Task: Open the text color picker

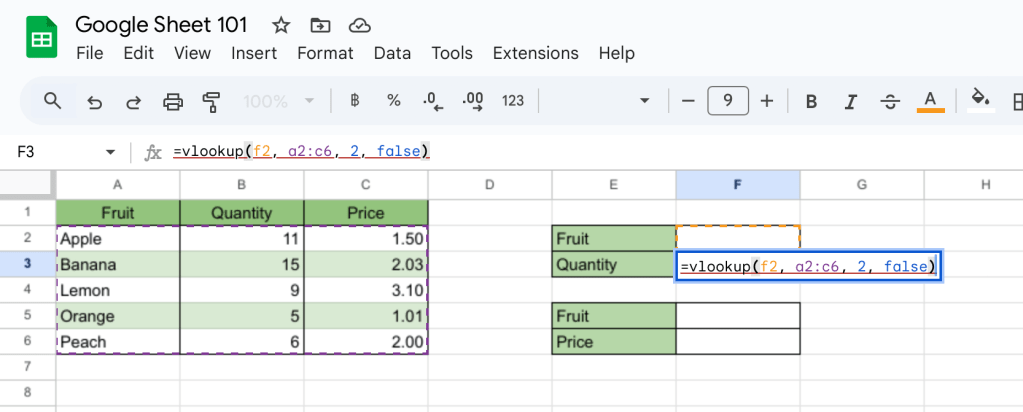Action: tap(931, 101)
